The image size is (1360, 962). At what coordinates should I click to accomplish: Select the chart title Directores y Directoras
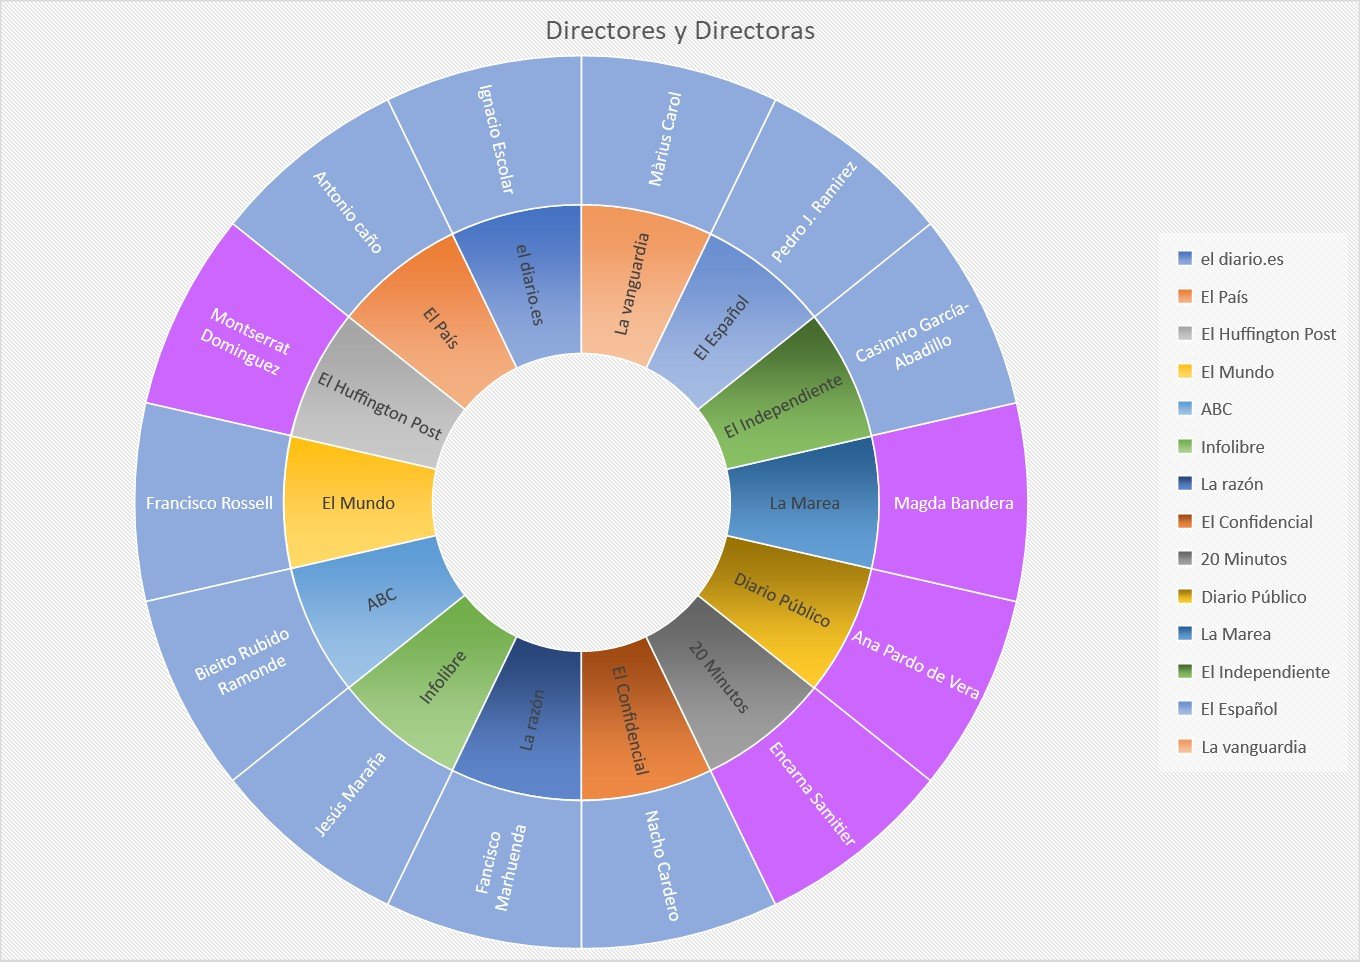pos(680,31)
